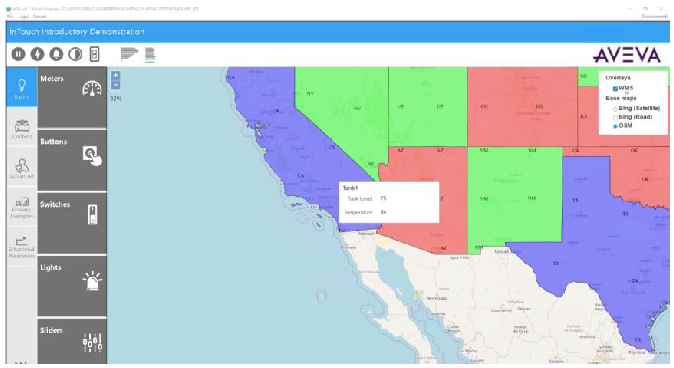
Task: Open the Lights tile
Action: coord(72,286)
